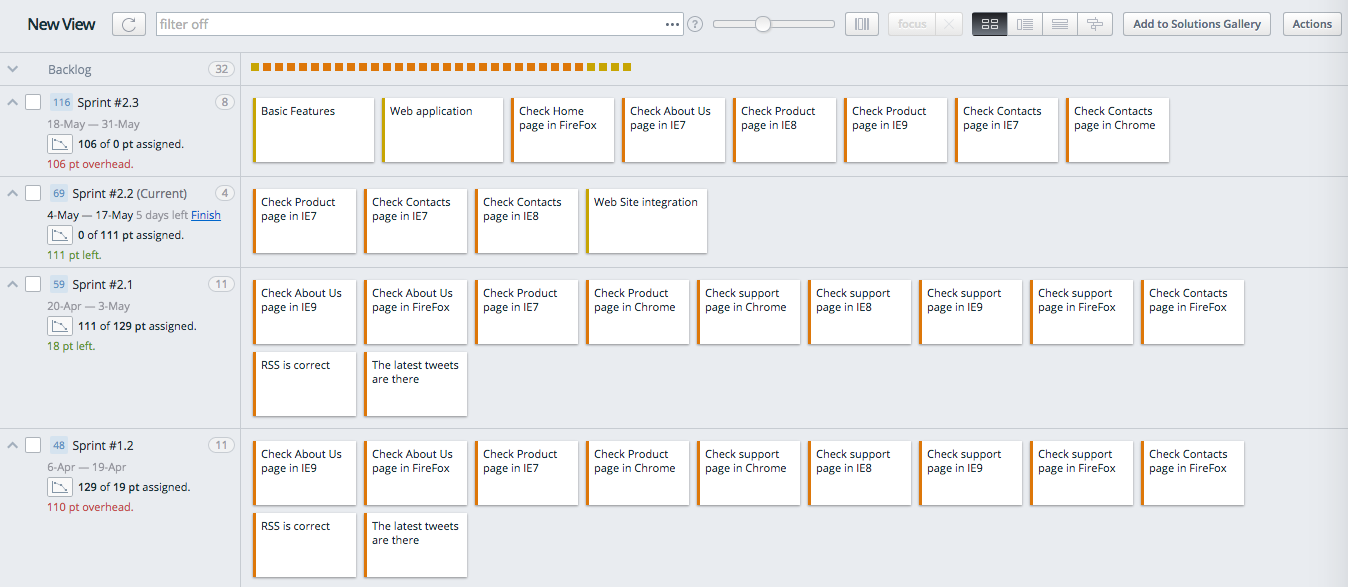Image resolution: width=1348 pixels, height=587 pixels.
Task: Click the ID badge 69 of Sprint #2.2
Action: 59,193
